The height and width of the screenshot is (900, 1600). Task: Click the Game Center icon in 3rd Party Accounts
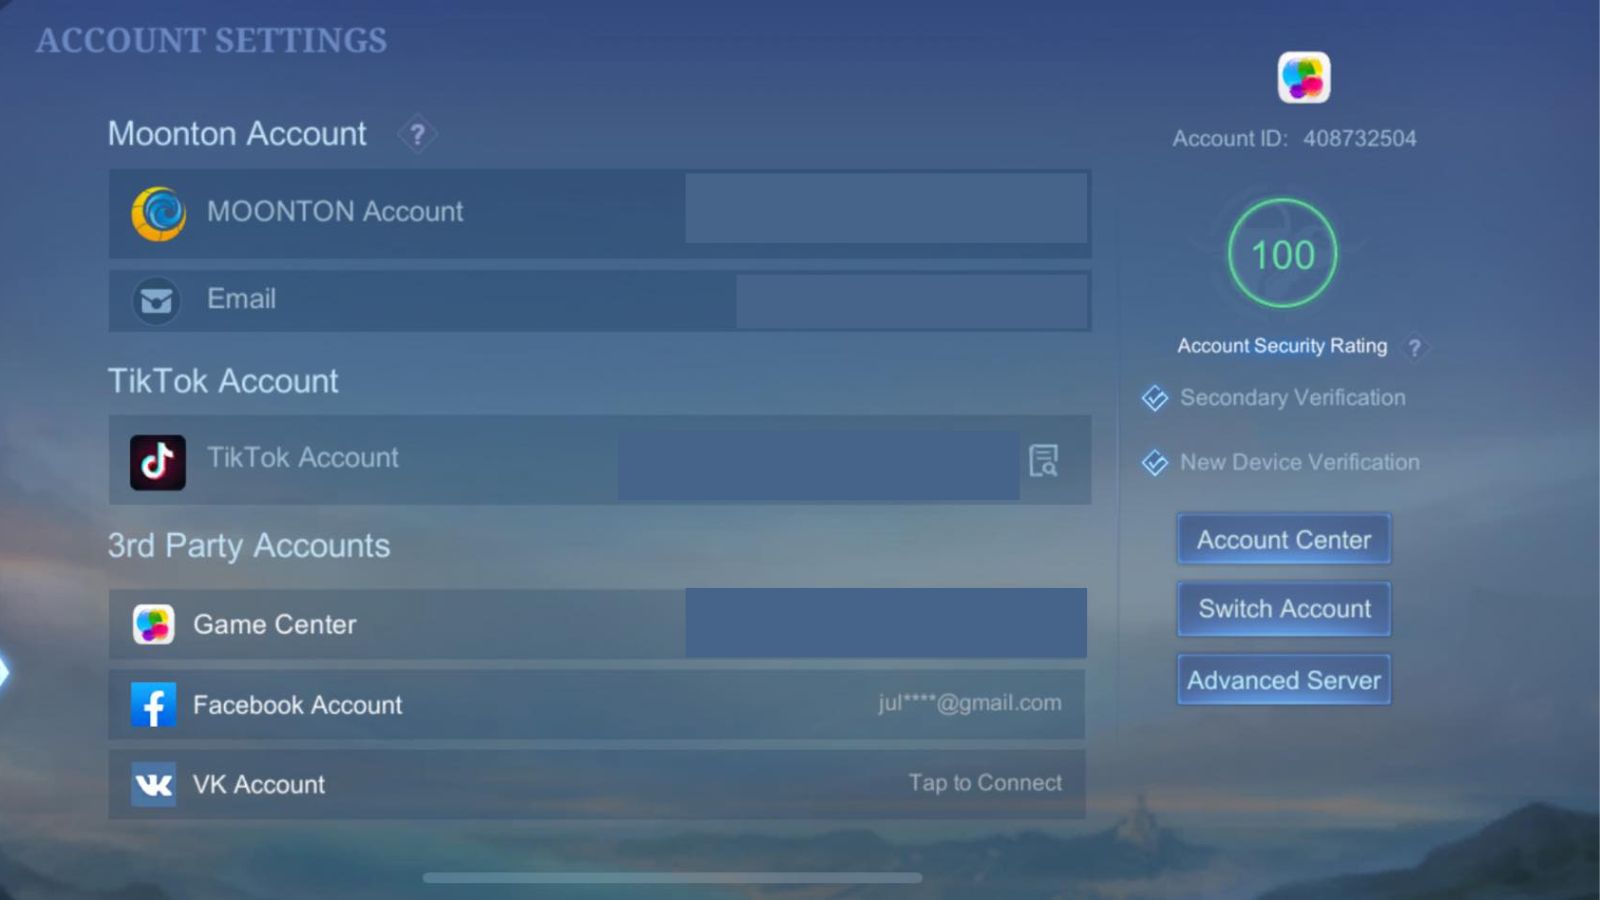[x=153, y=625]
